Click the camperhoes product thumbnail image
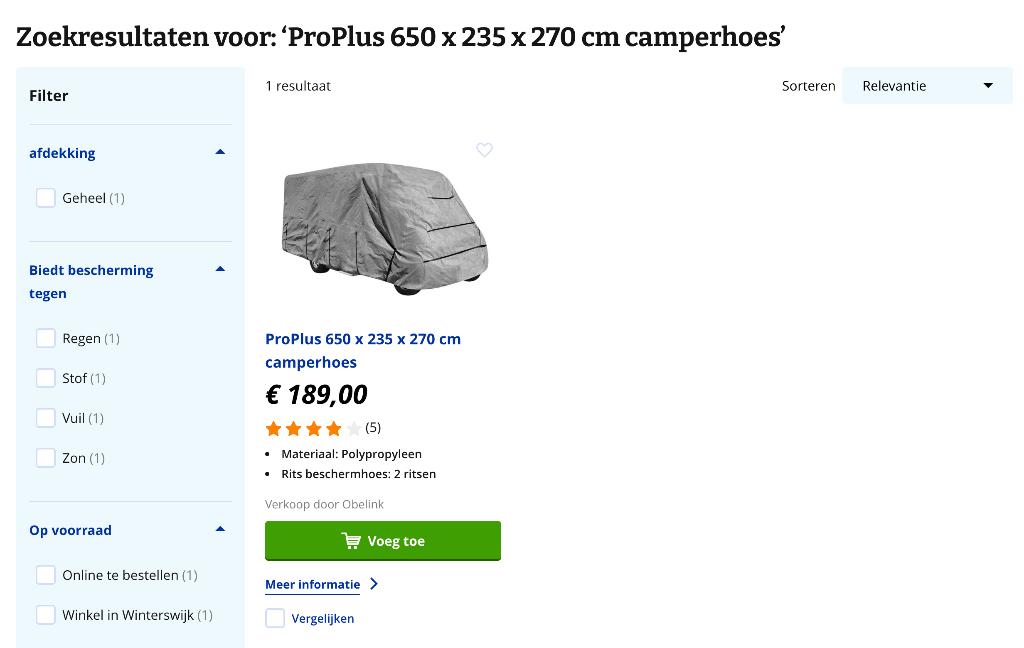The width and height of the screenshot is (1024, 648). click(384, 228)
